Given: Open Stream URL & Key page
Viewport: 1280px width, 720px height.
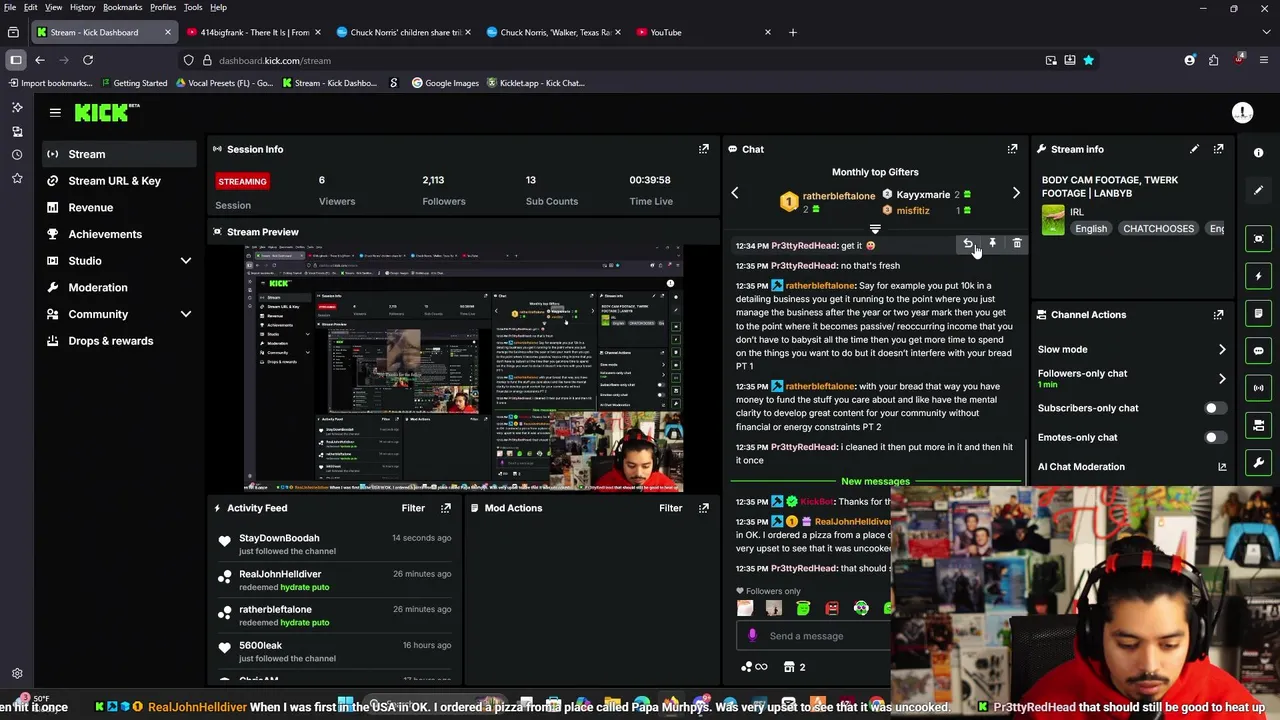Looking at the screenshot, I should [x=121, y=181].
